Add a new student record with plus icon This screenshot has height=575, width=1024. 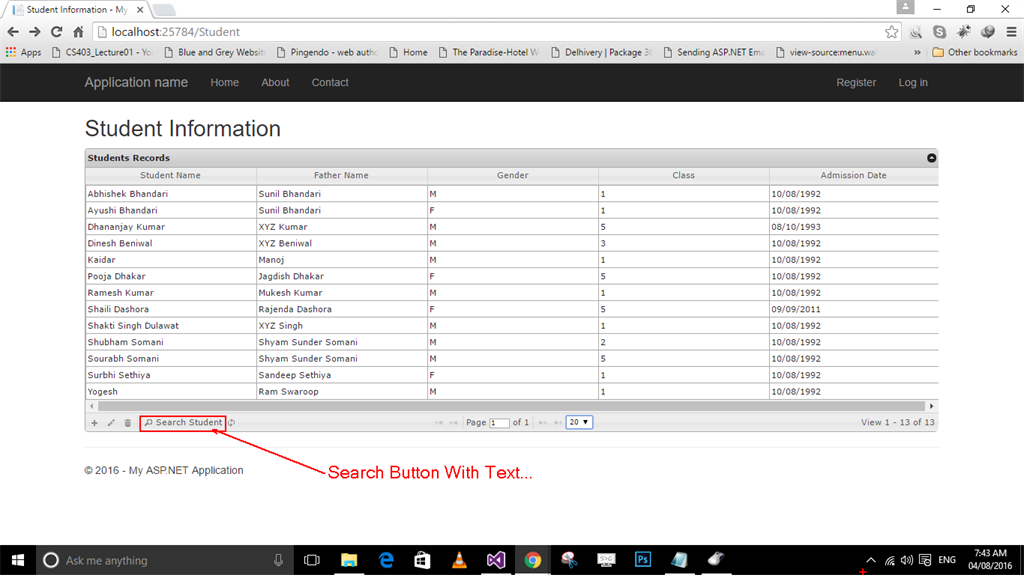pos(95,423)
